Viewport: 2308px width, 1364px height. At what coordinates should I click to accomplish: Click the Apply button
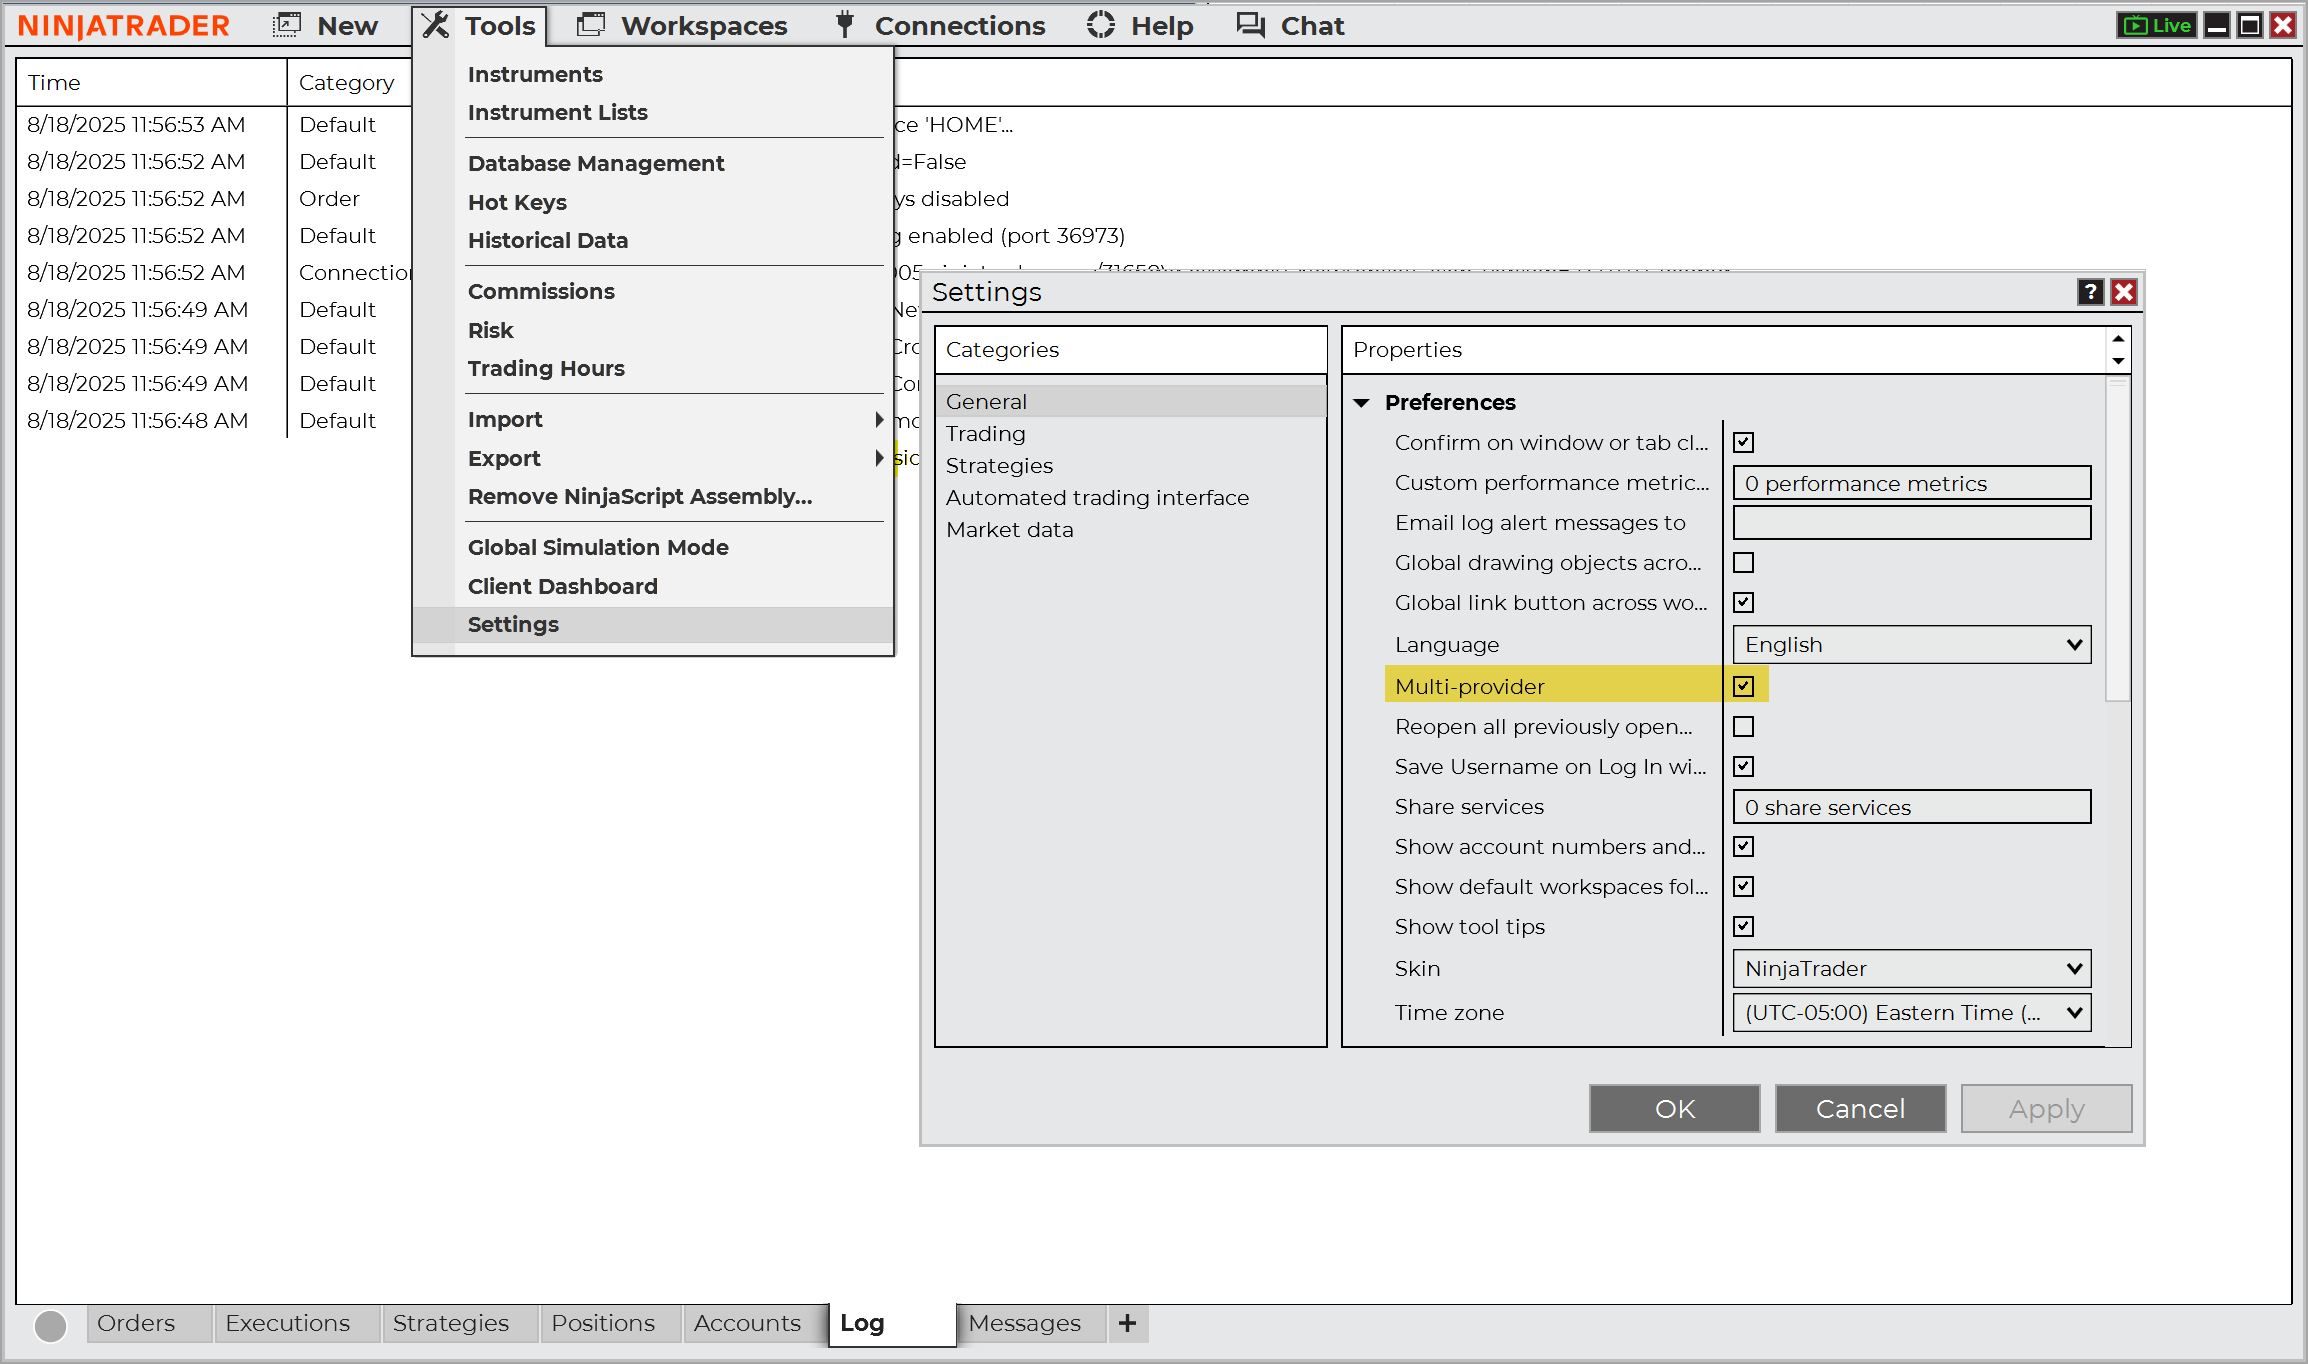coord(2045,1108)
